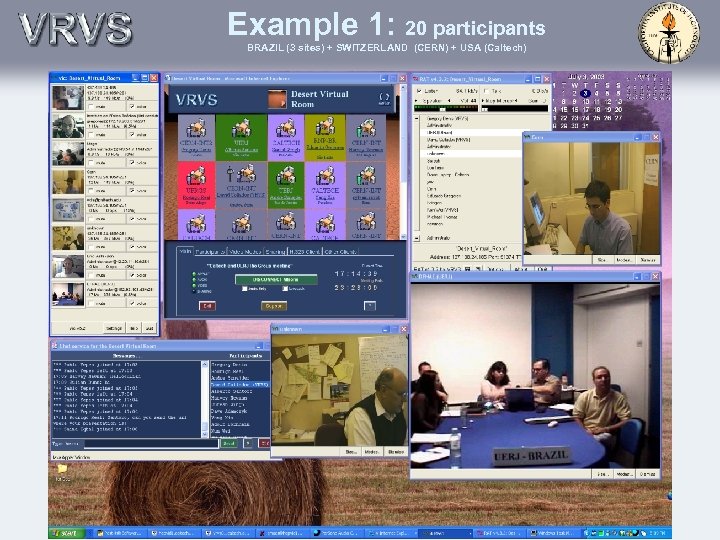This screenshot has height=540, width=720.
Task: Click the green Disconnect button
Action: click(276, 279)
